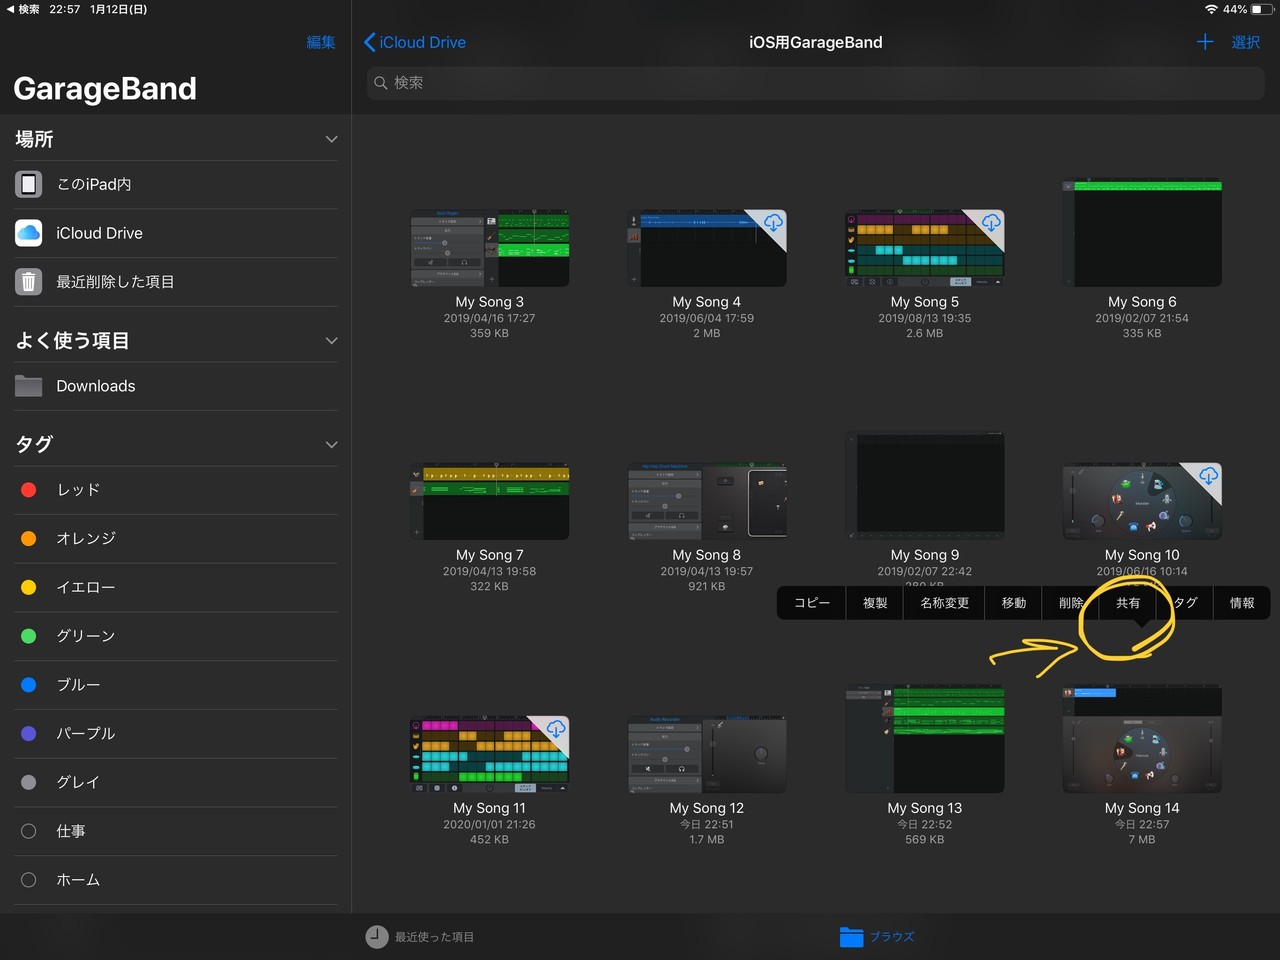Choose 共有 in the context menu
This screenshot has height=960, width=1280.
tap(1128, 603)
